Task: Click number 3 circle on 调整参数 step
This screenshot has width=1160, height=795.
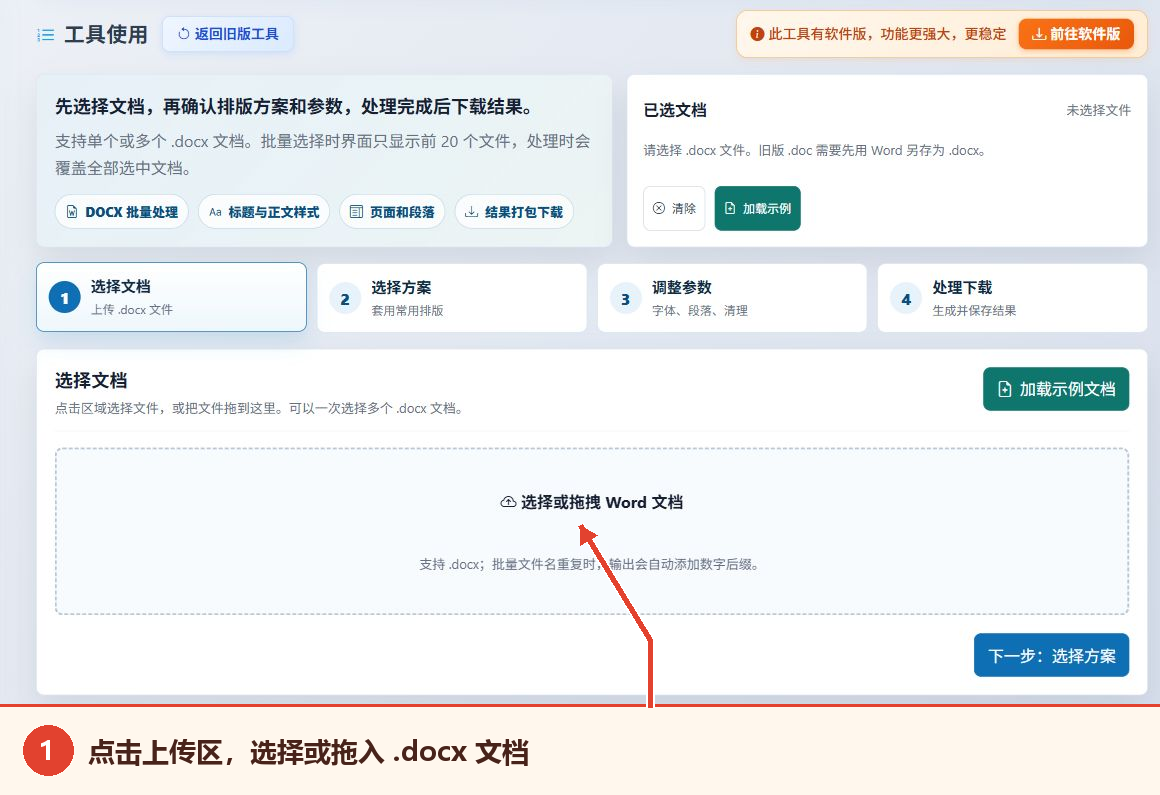Action: pos(625,299)
